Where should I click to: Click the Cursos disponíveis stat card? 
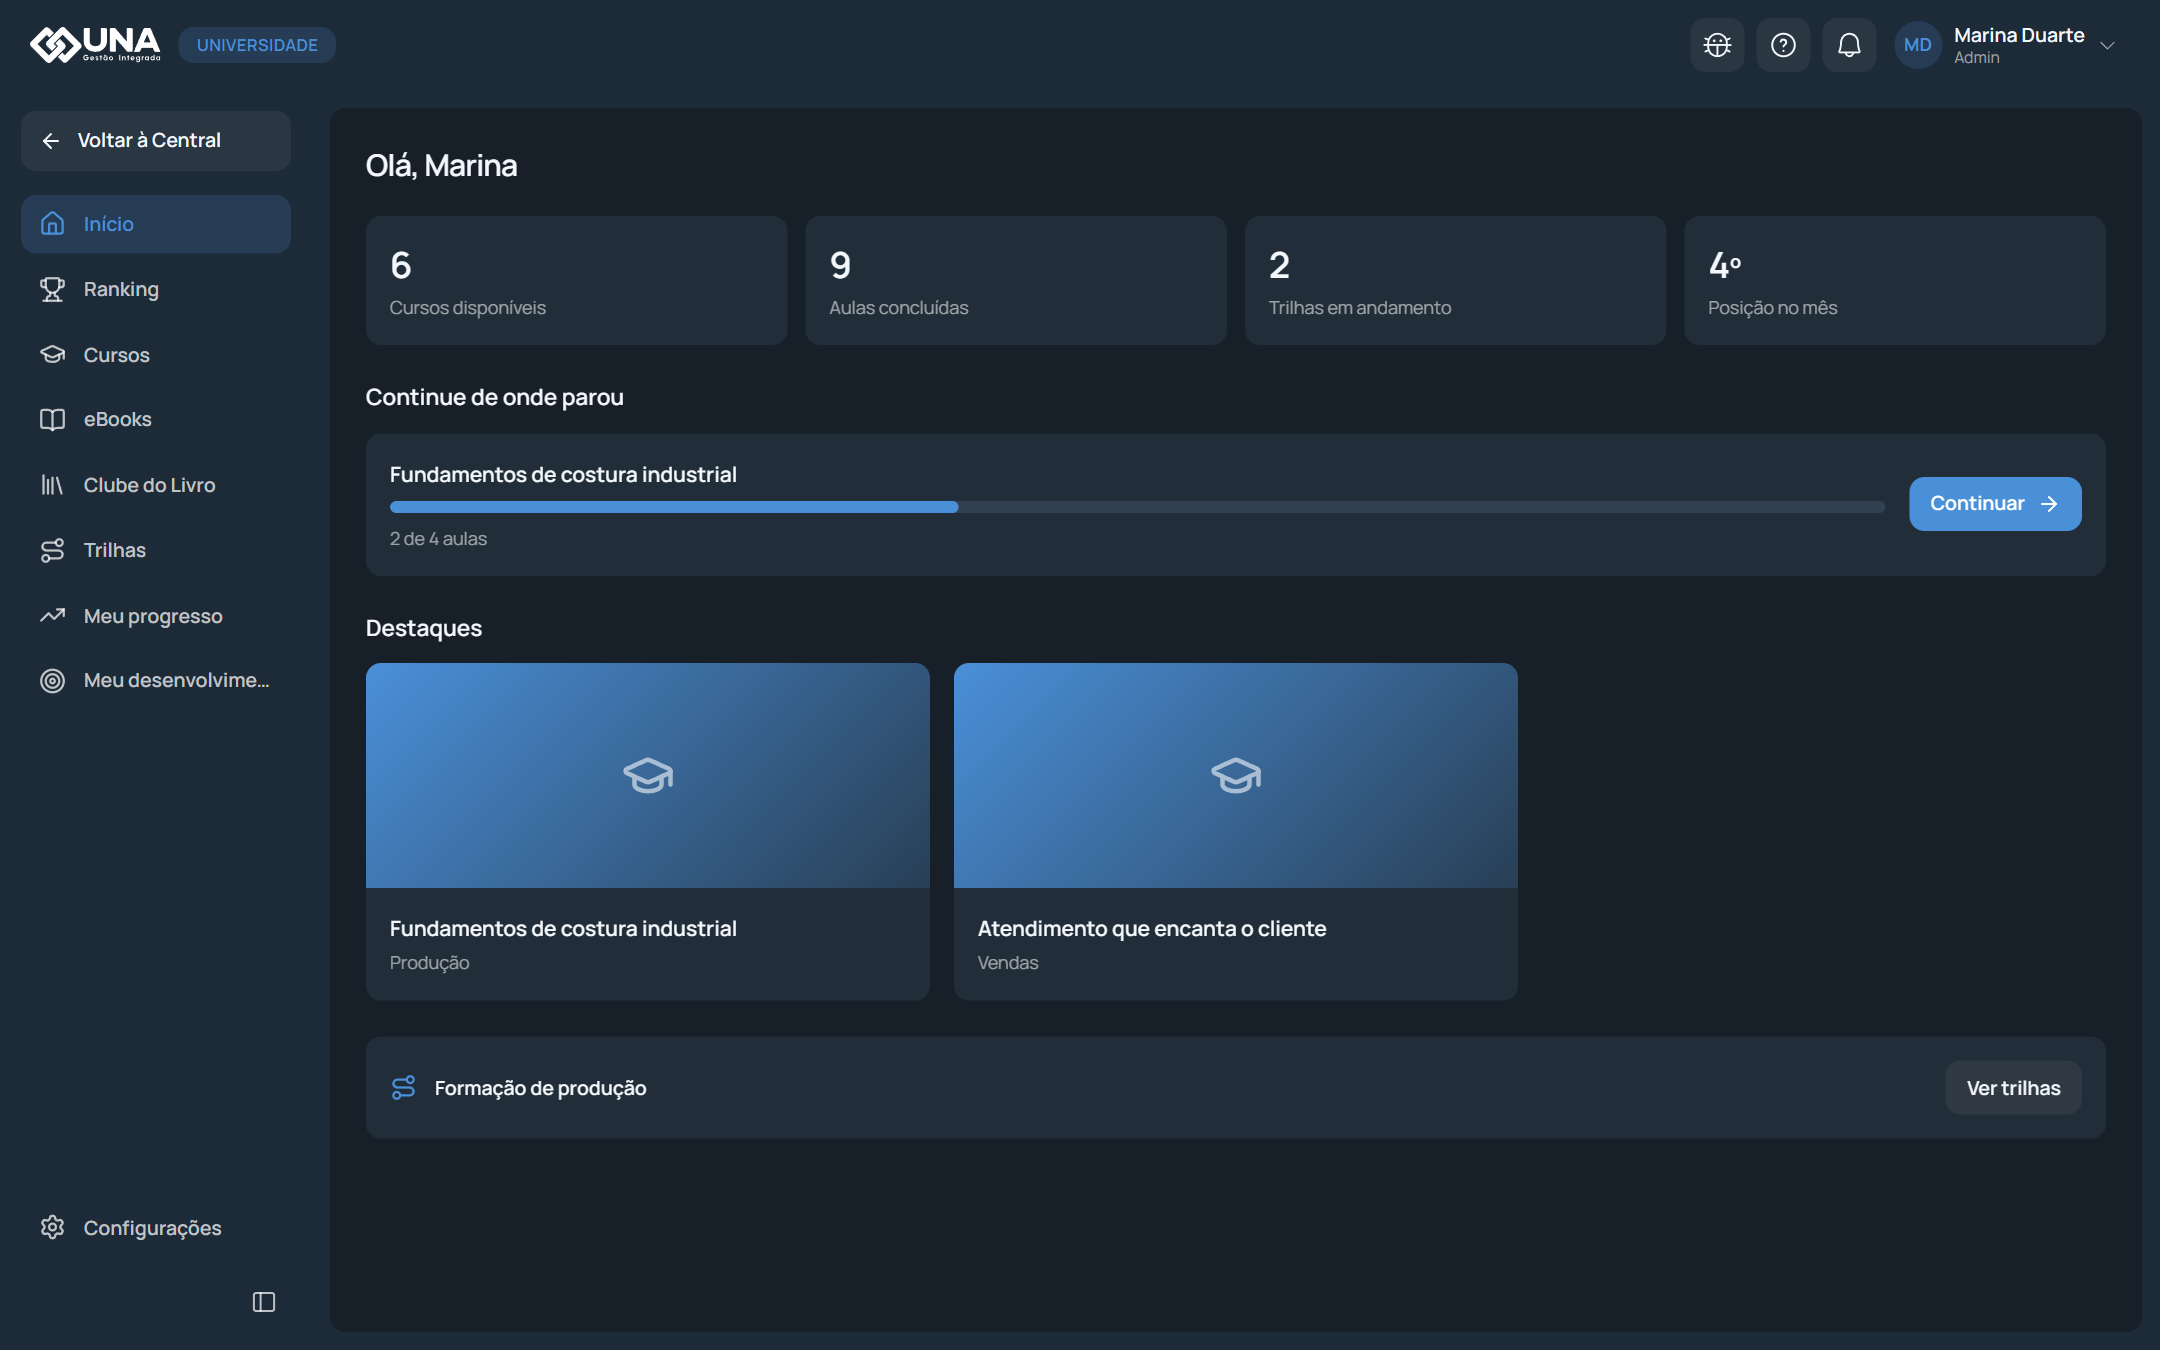(576, 281)
